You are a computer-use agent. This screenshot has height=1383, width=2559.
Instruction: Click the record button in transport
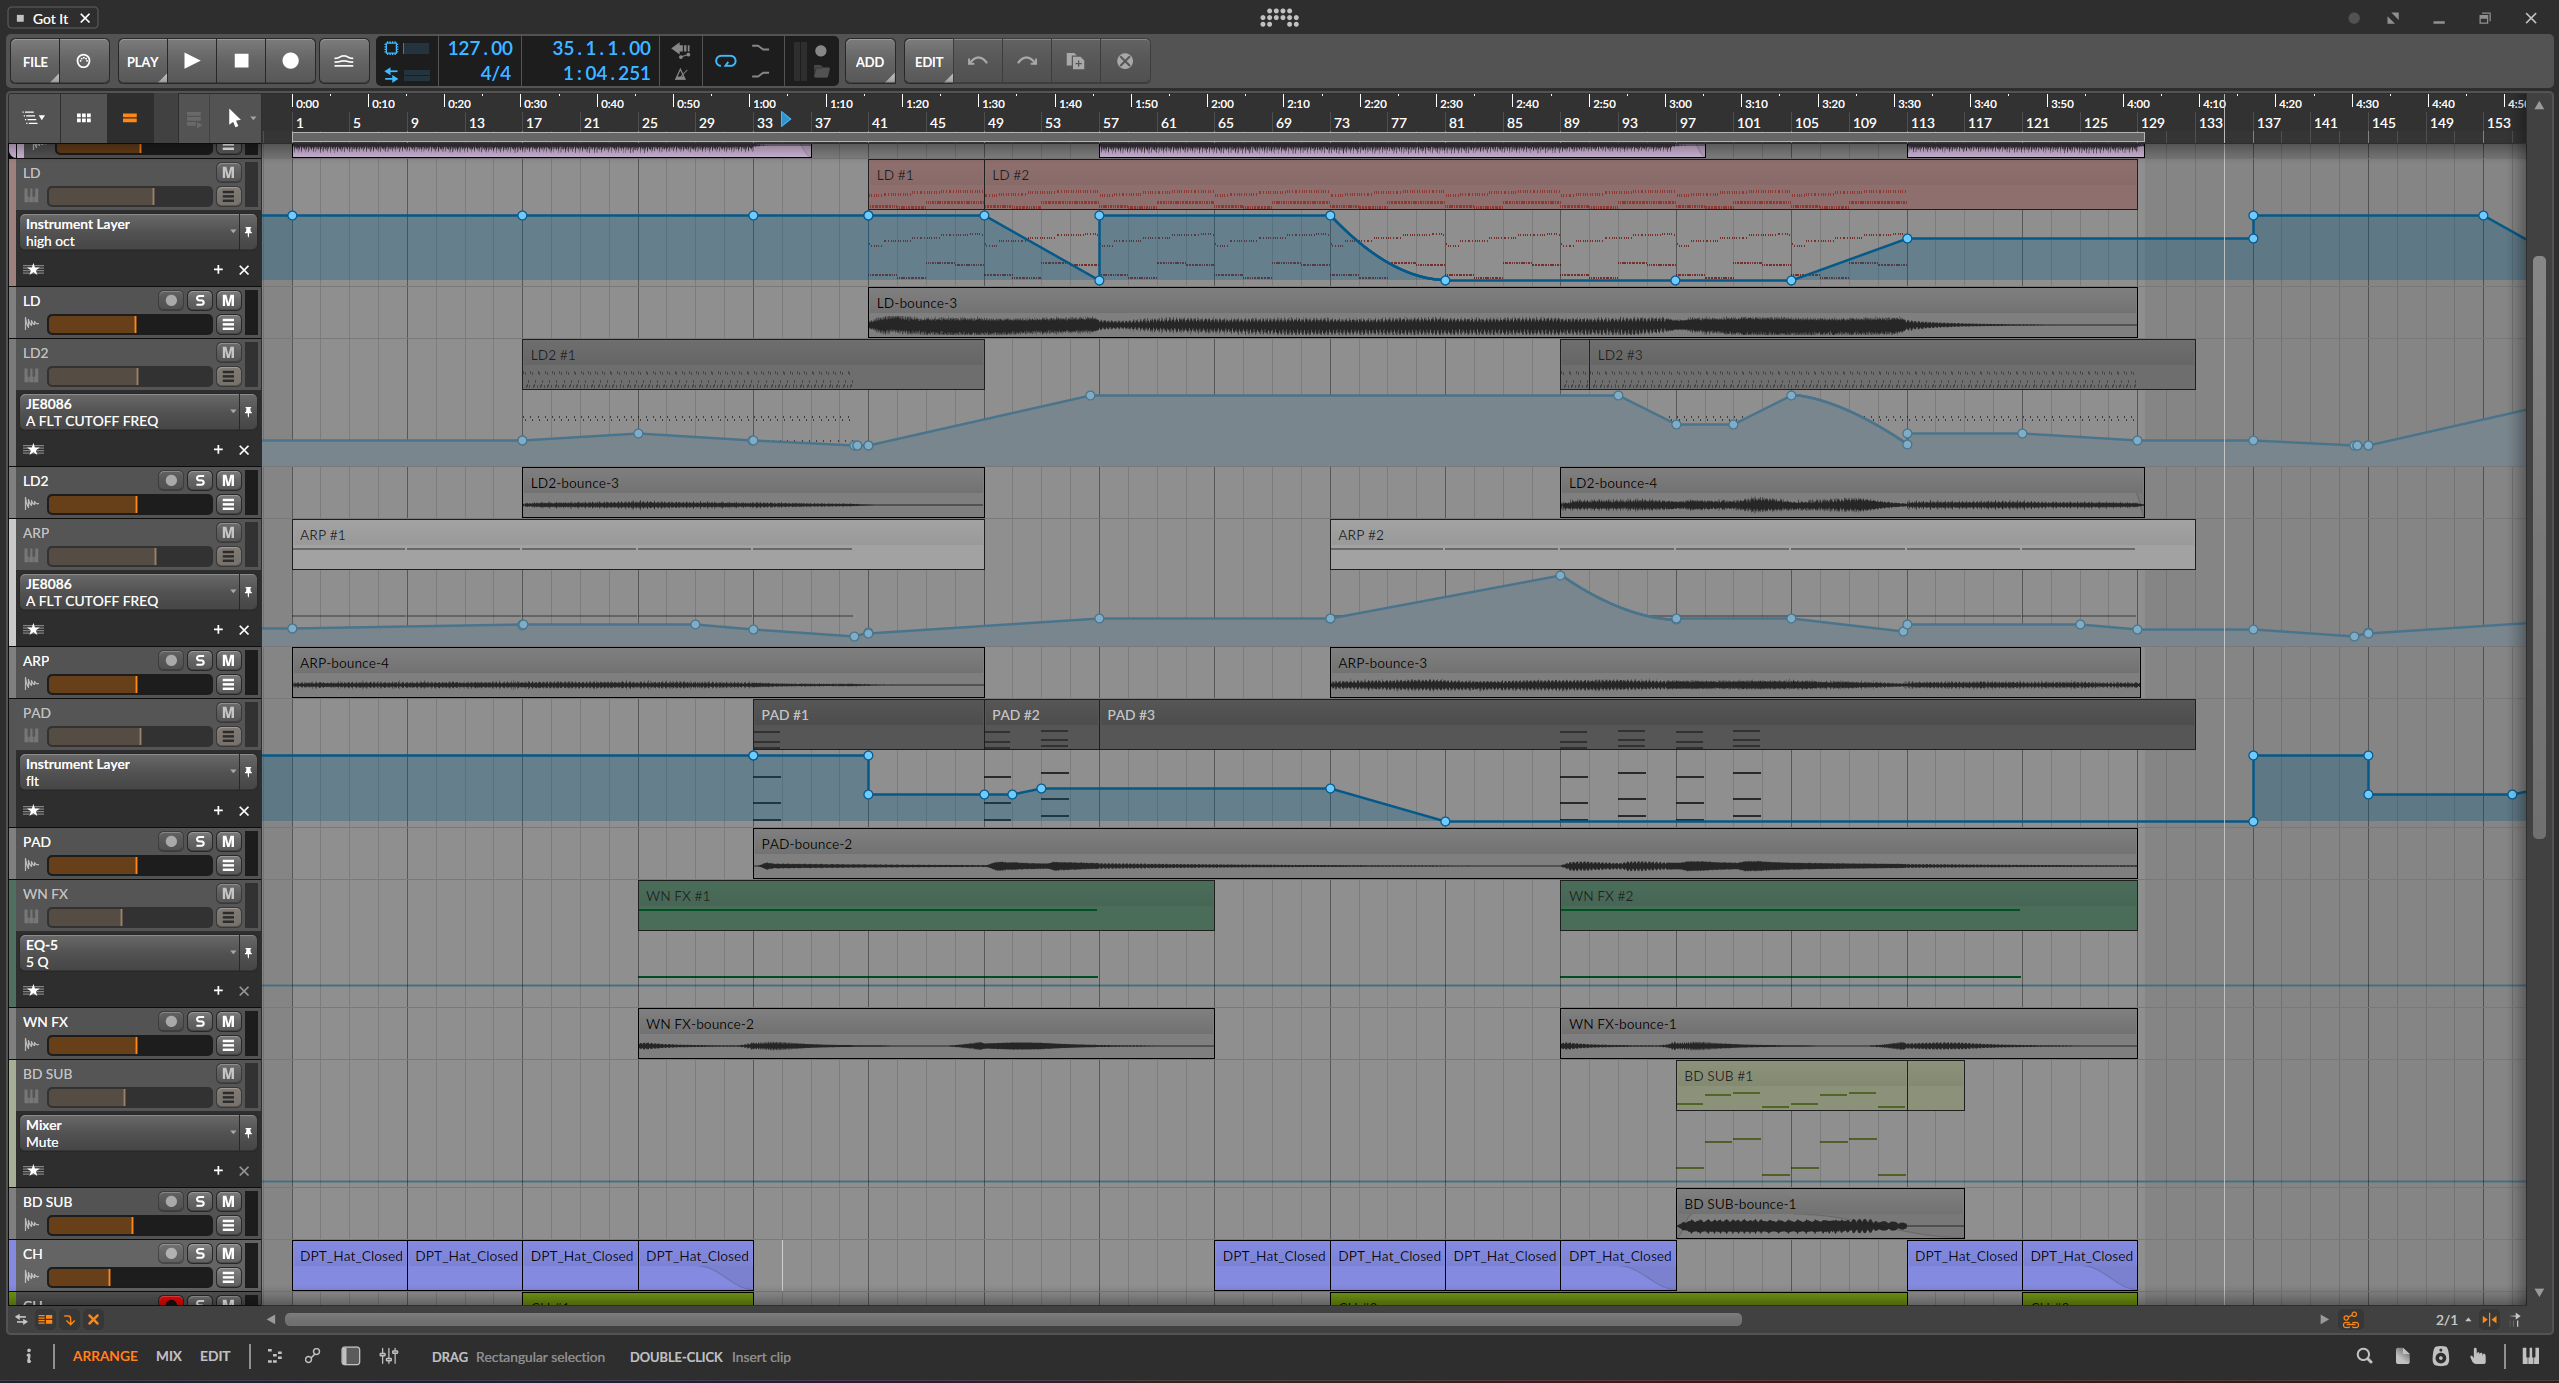[x=290, y=61]
